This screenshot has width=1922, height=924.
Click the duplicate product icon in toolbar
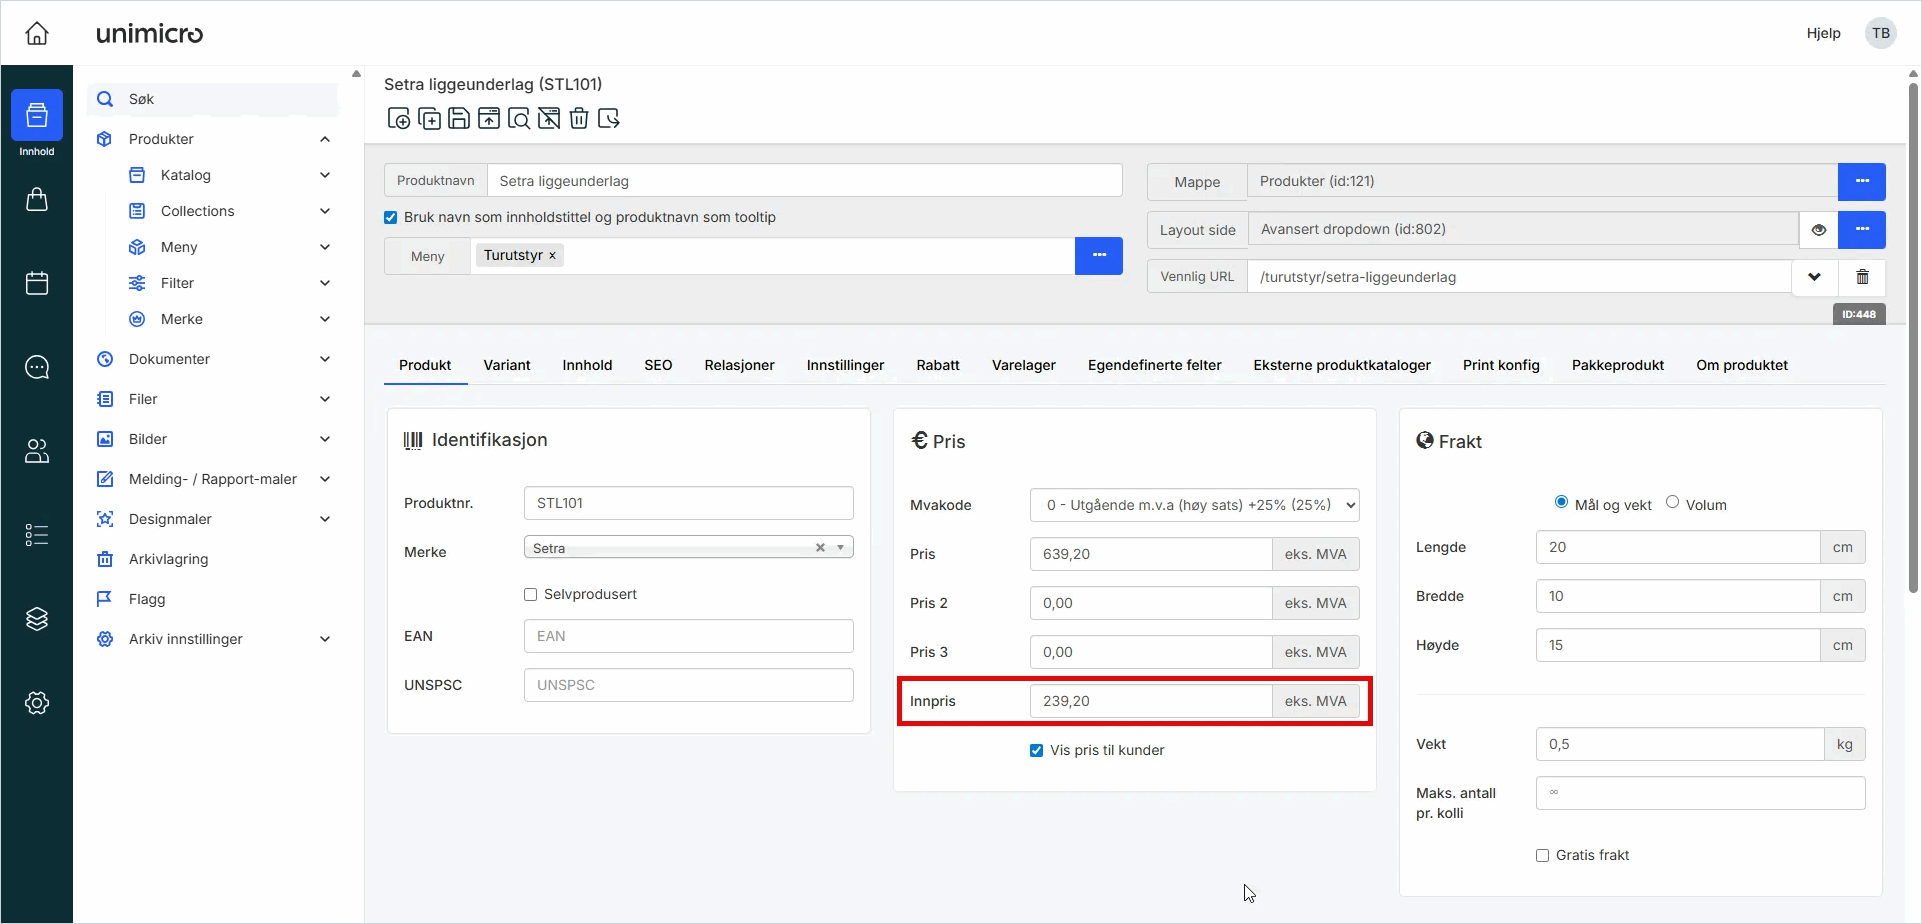[429, 119]
